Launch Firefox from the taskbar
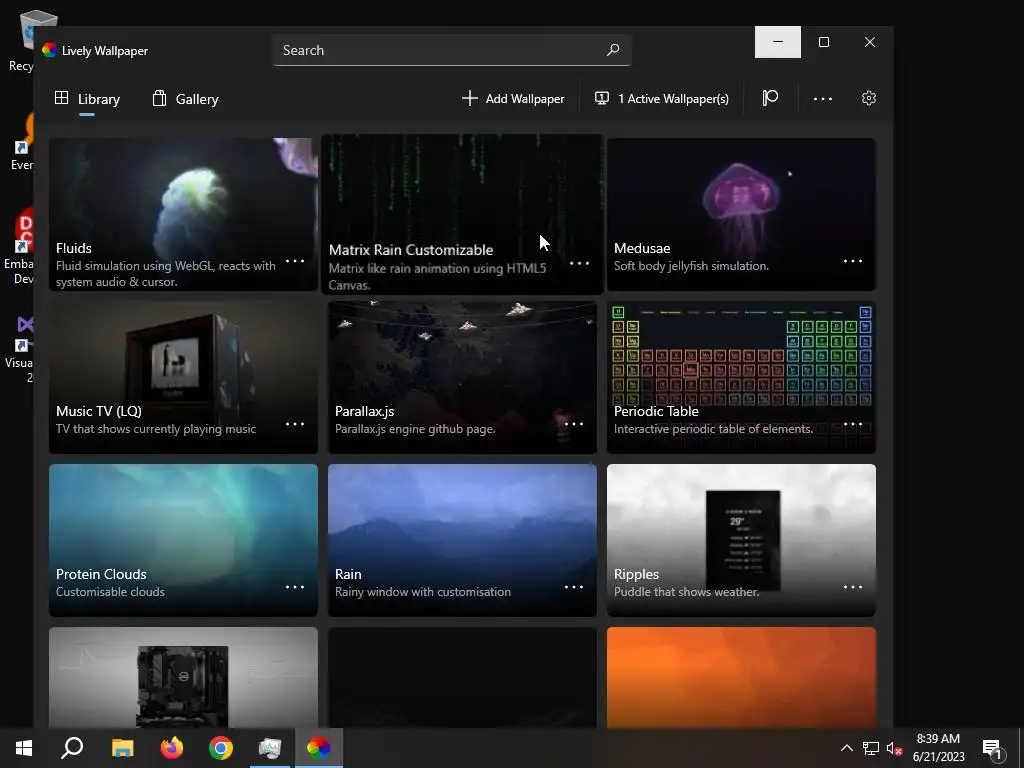1024x768 pixels. [x=172, y=748]
